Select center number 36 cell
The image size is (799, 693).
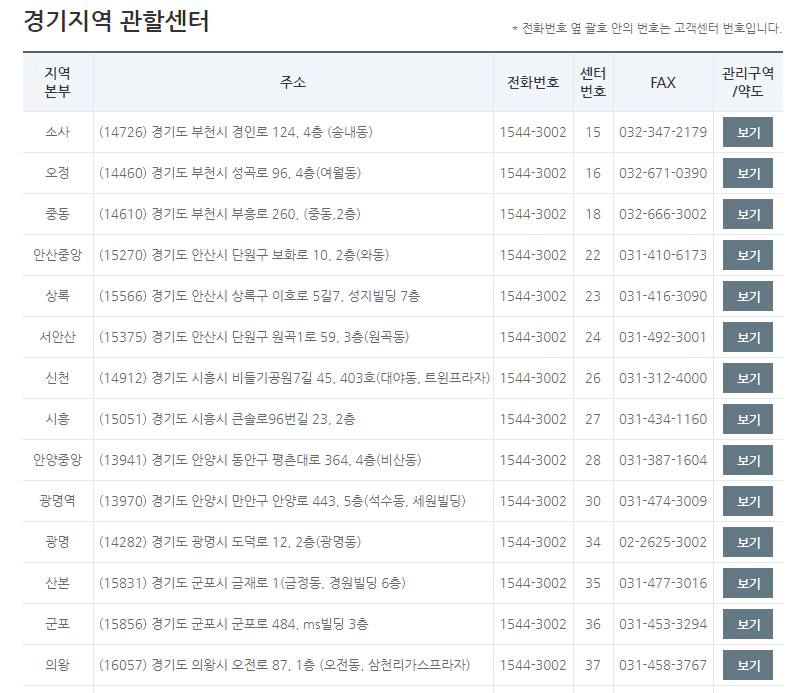[593, 624]
